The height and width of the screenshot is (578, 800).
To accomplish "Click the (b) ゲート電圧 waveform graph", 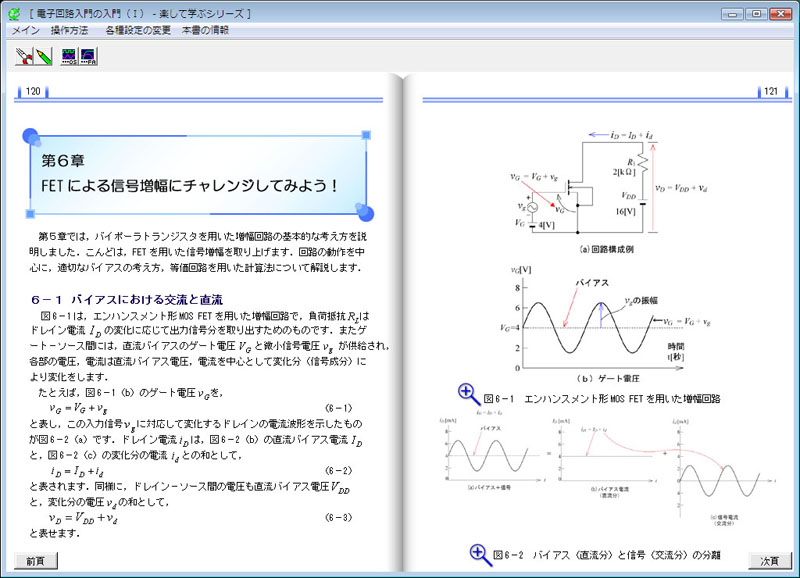I will (606, 318).
